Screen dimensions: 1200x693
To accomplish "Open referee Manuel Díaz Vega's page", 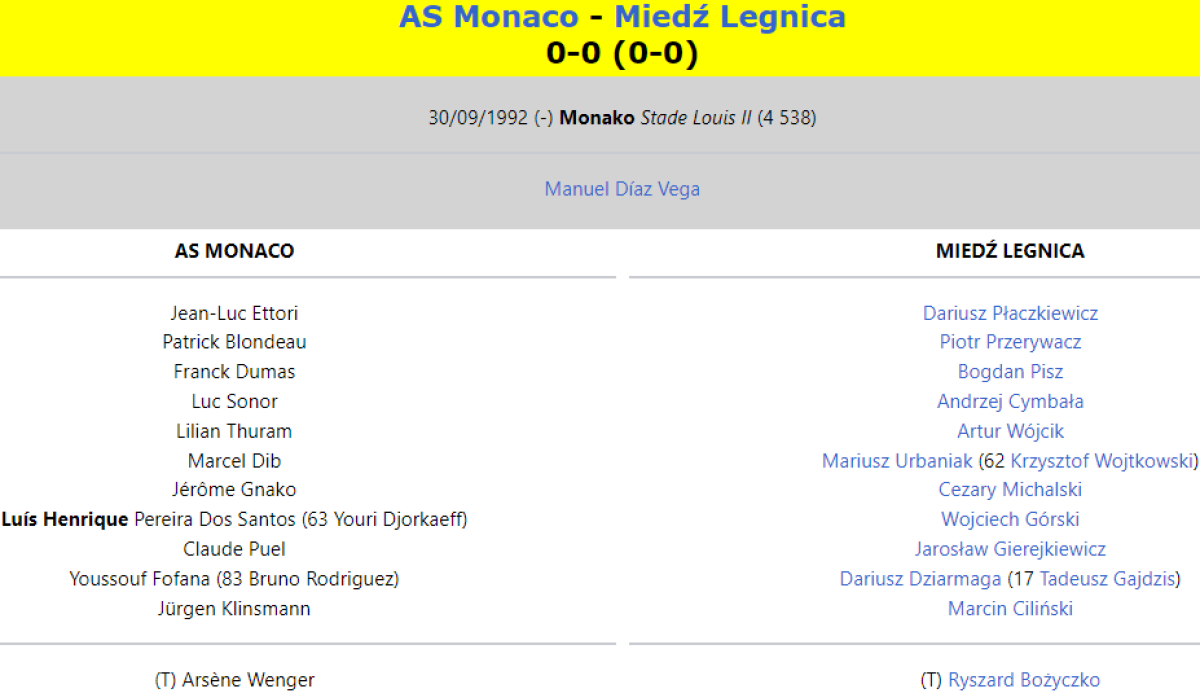I will click(622, 189).
